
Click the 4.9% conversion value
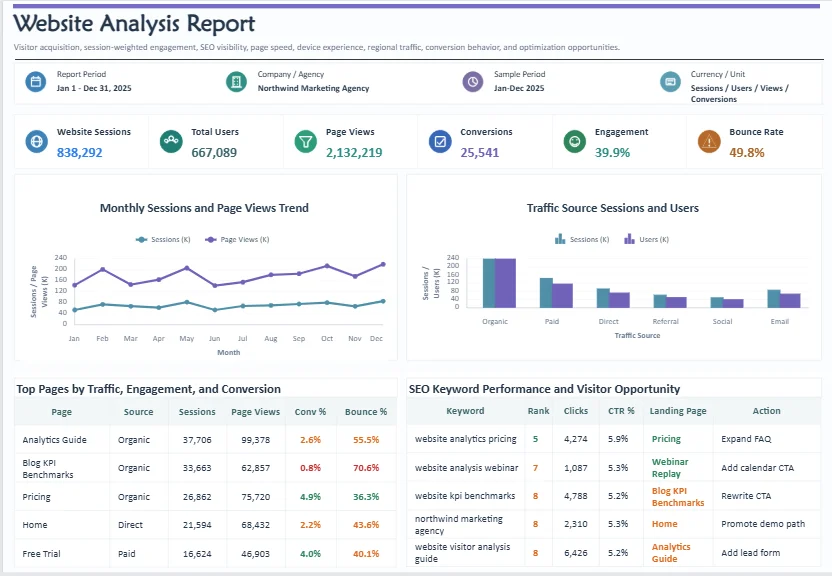pos(310,496)
